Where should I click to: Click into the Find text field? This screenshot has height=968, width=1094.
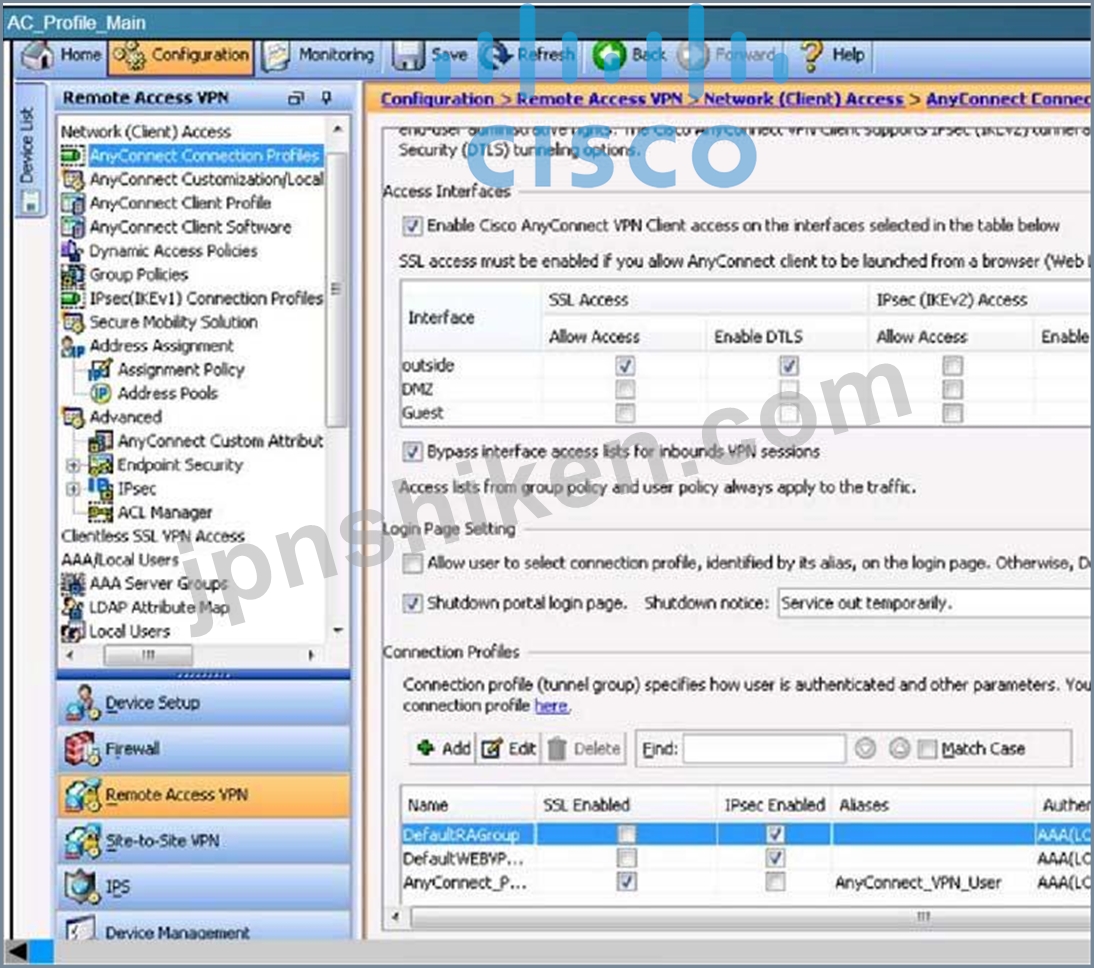coord(764,749)
